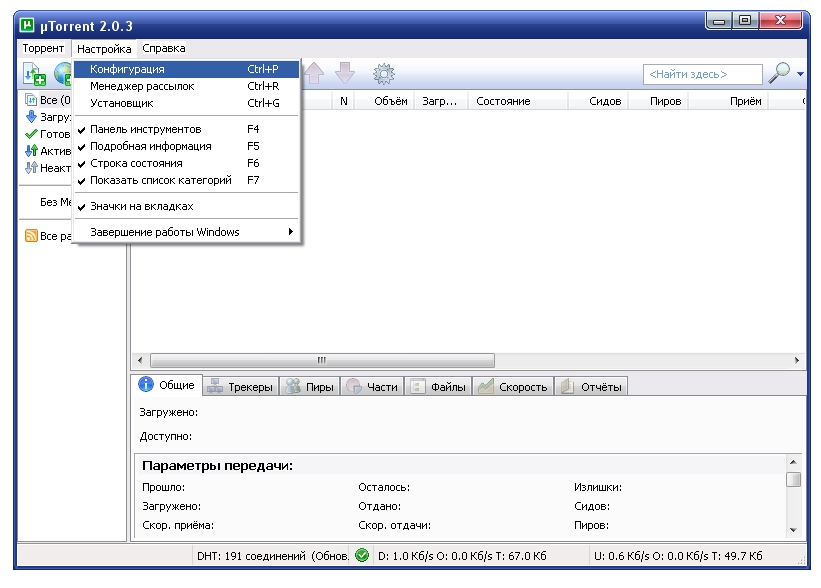Viewport: 821px width, 588px height.
Task: Choose Установщик in the Настройка menu
Action: [x=186, y=103]
